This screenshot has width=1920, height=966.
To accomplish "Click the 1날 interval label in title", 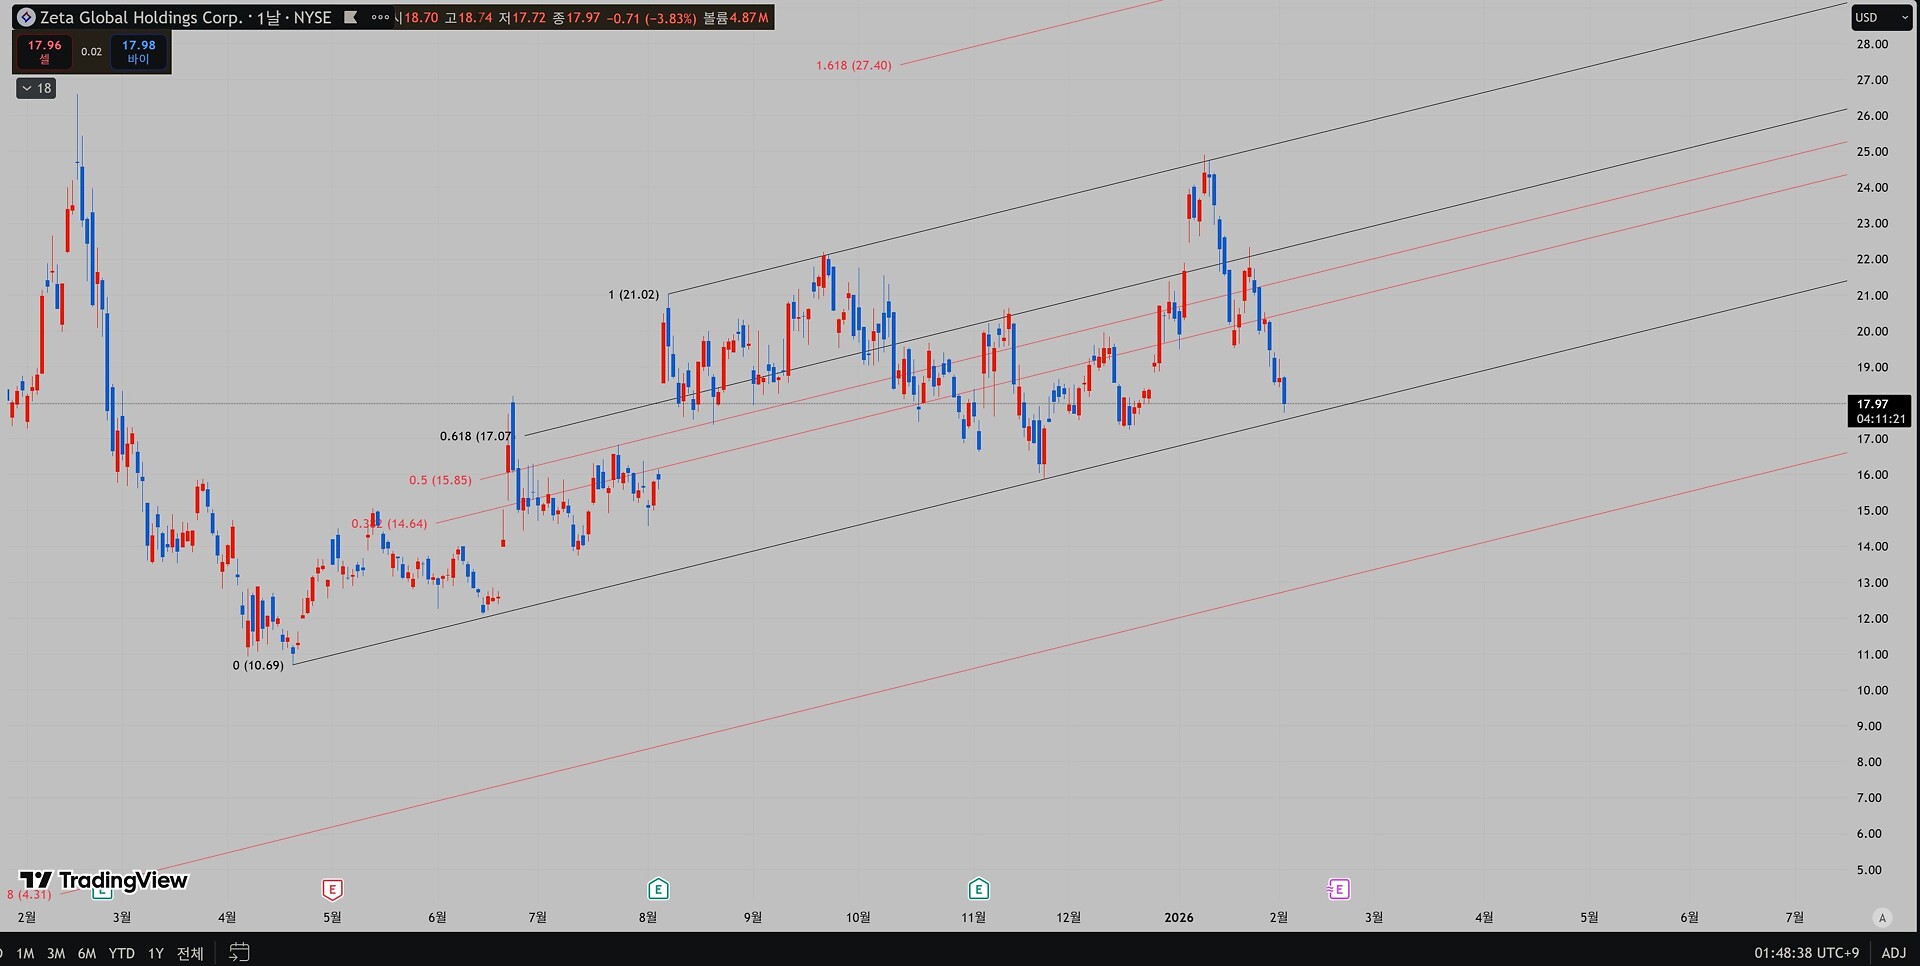I will tap(269, 17).
